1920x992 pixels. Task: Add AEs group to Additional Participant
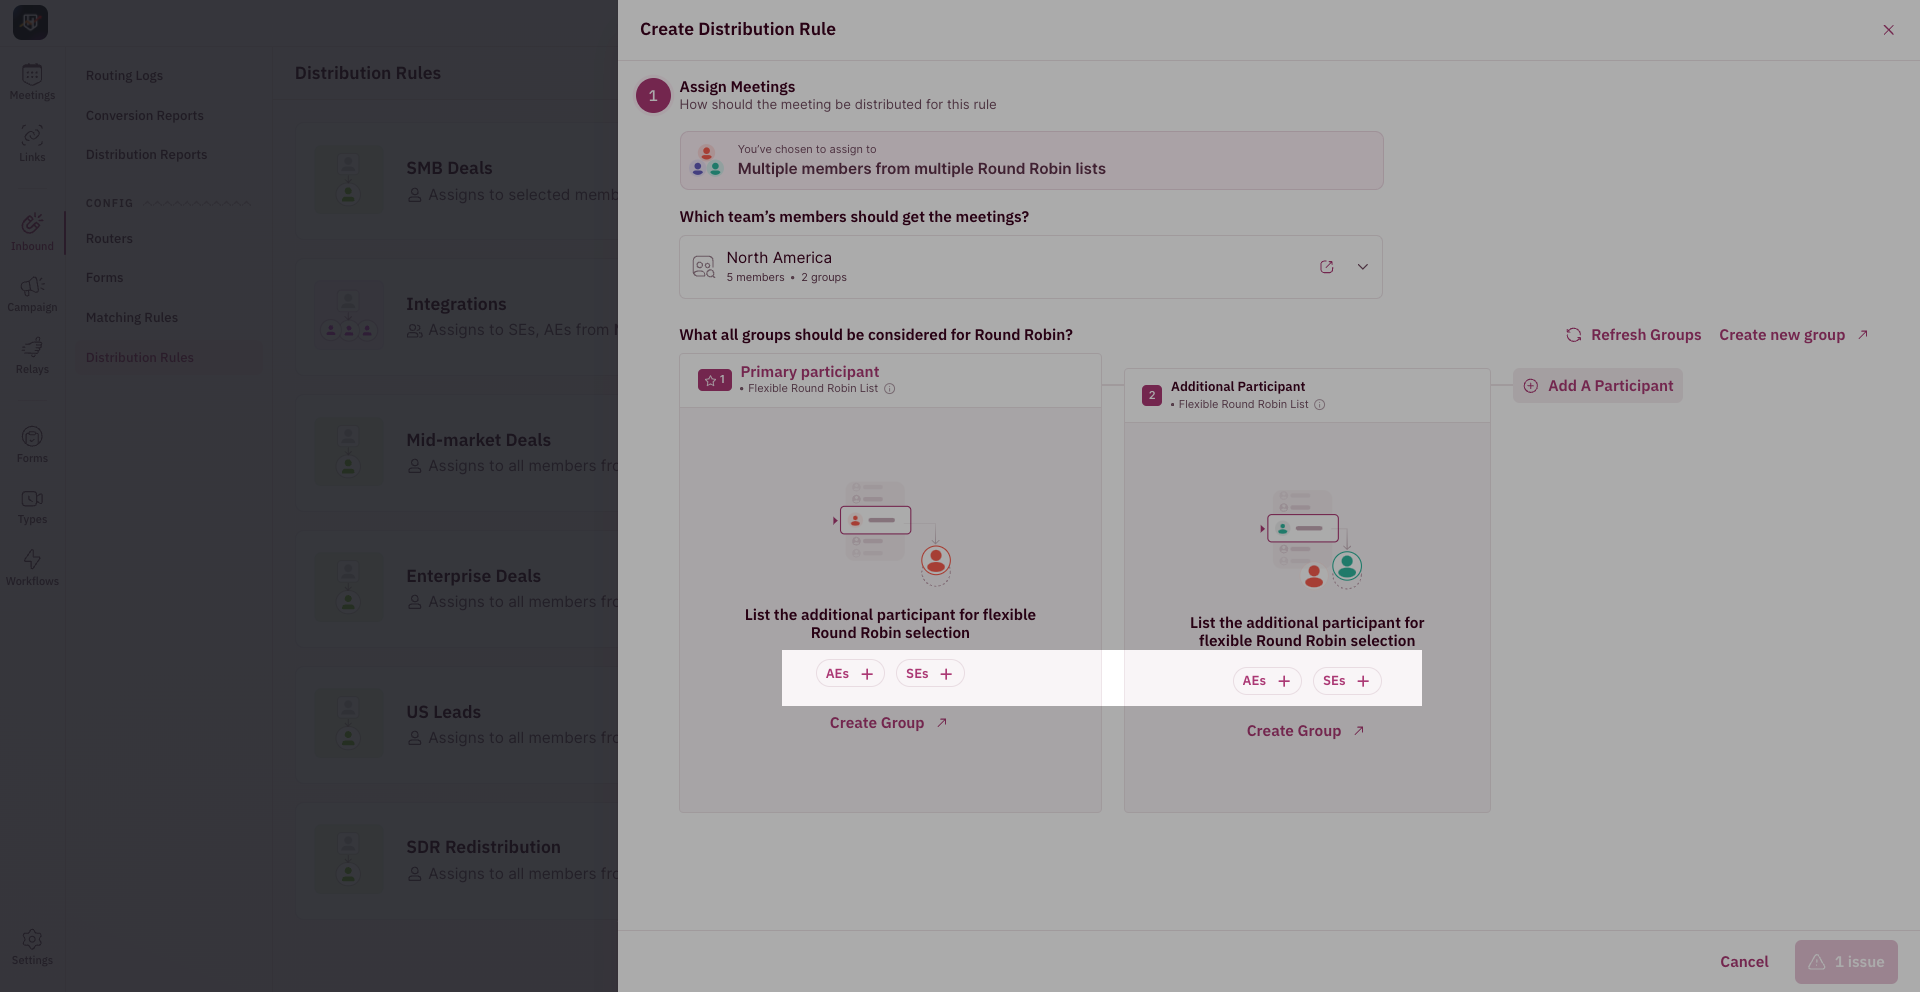click(1267, 681)
